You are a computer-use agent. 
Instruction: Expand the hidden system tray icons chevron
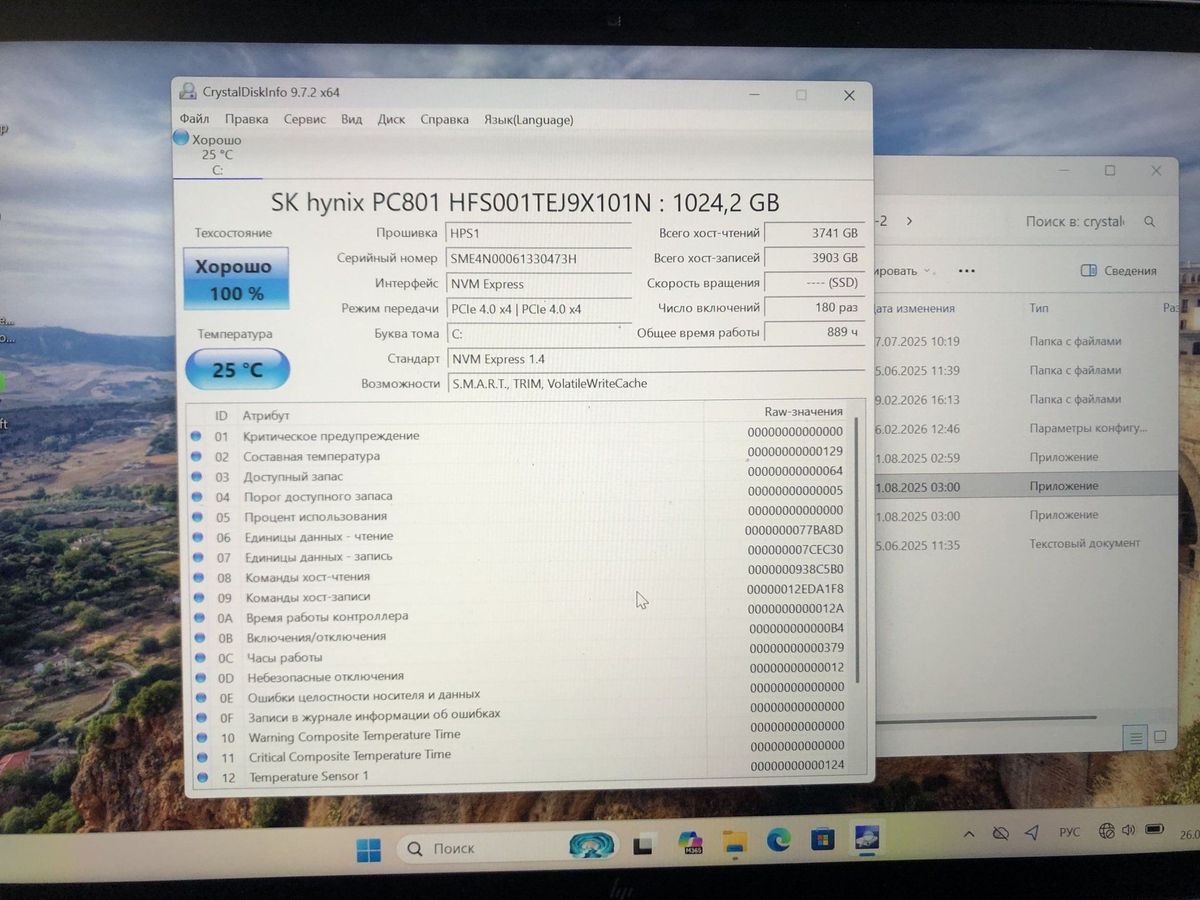click(x=968, y=834)
